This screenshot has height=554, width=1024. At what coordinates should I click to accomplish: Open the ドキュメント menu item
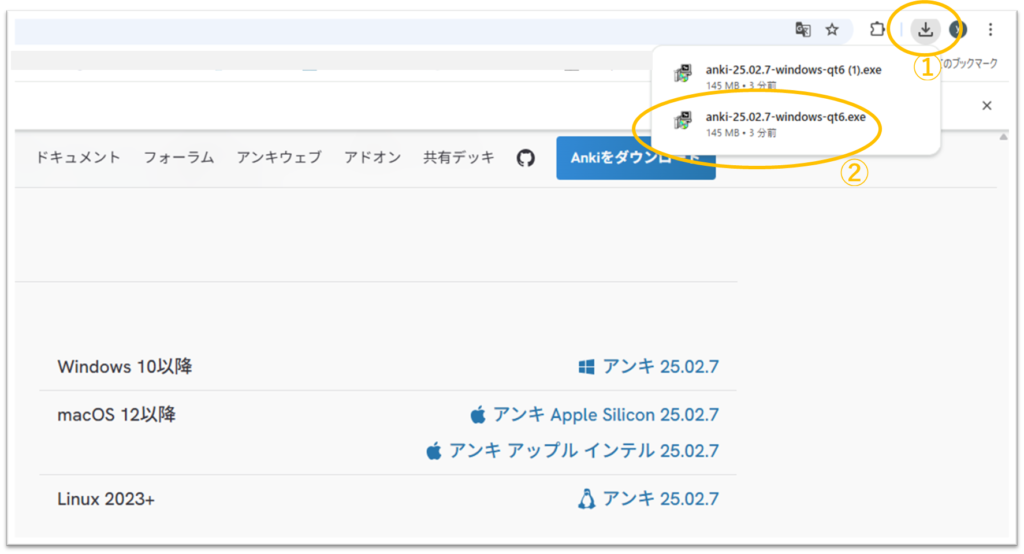(x=78, y=157)
